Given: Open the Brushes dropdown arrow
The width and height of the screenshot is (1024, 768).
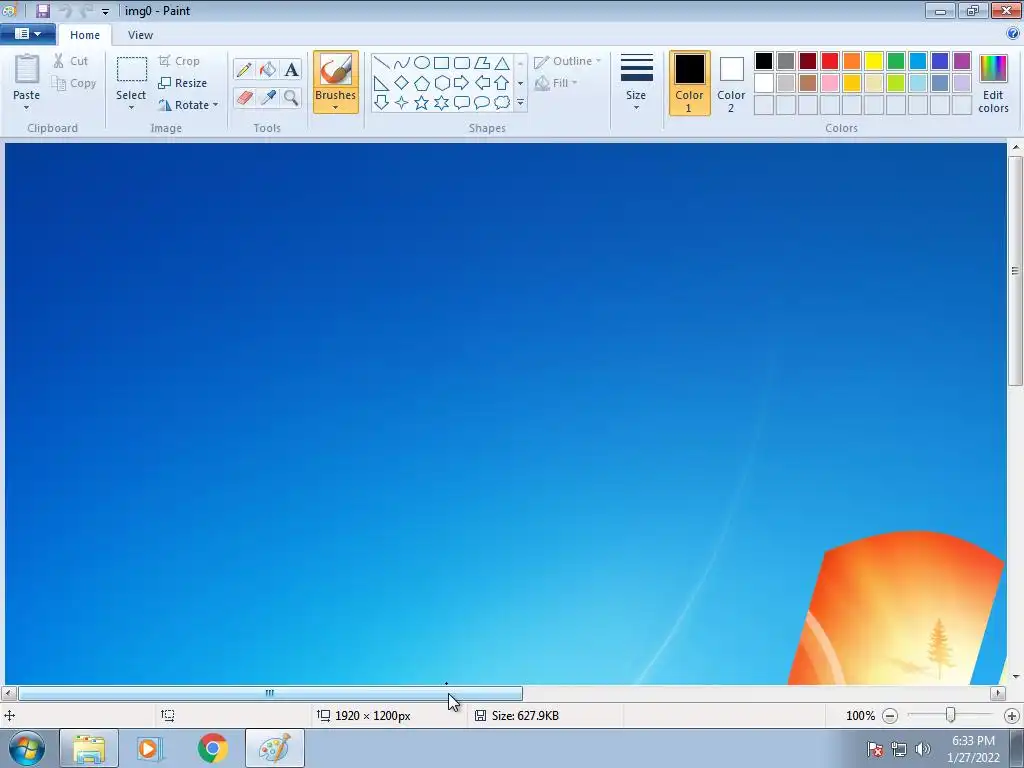Looking at the screenshot, I should [x=335, y=107].
